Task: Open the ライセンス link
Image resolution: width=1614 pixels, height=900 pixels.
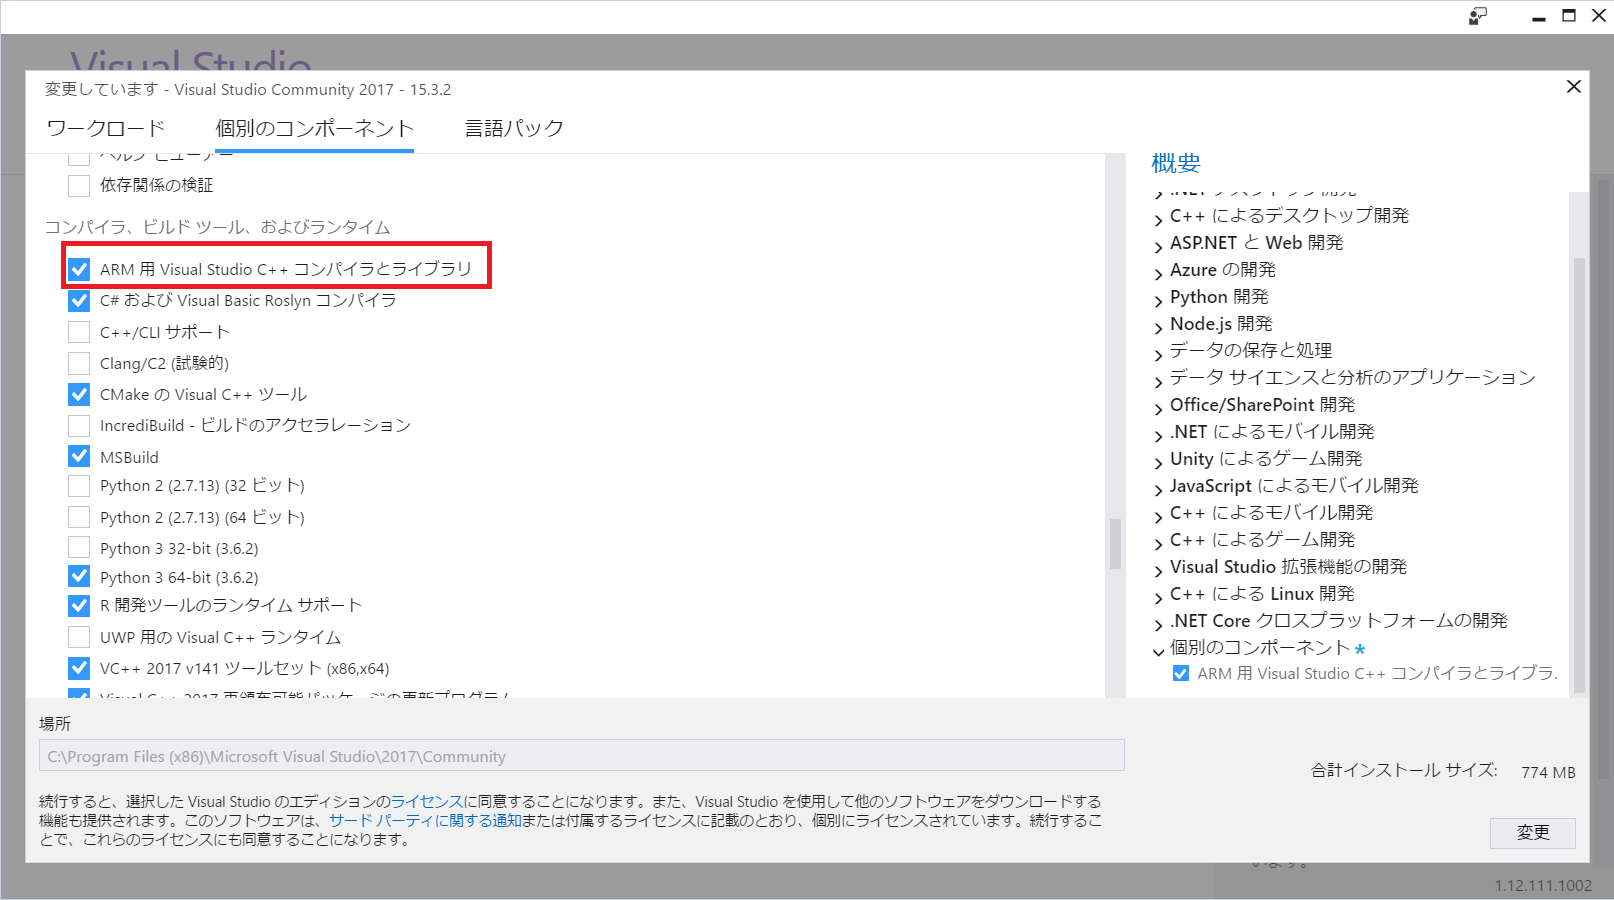Action: [427, 801]
